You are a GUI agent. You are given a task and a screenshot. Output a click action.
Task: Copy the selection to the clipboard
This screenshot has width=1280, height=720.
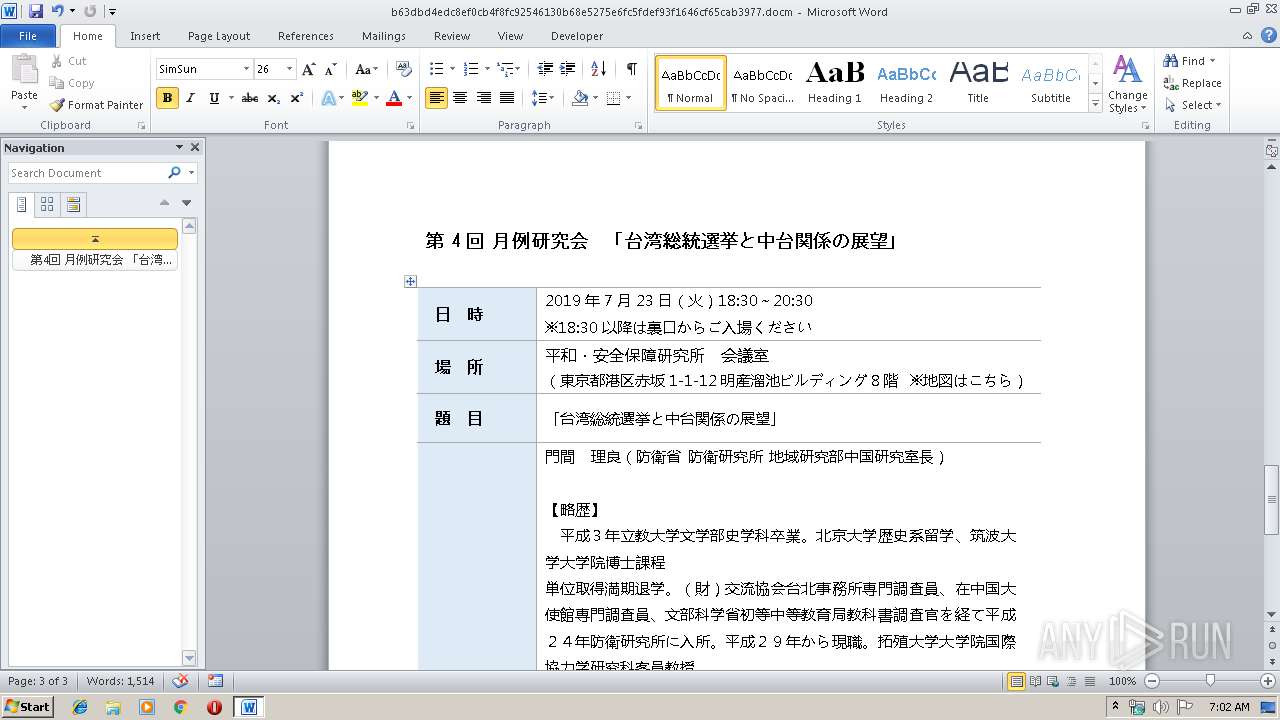(x=72, y=83)
